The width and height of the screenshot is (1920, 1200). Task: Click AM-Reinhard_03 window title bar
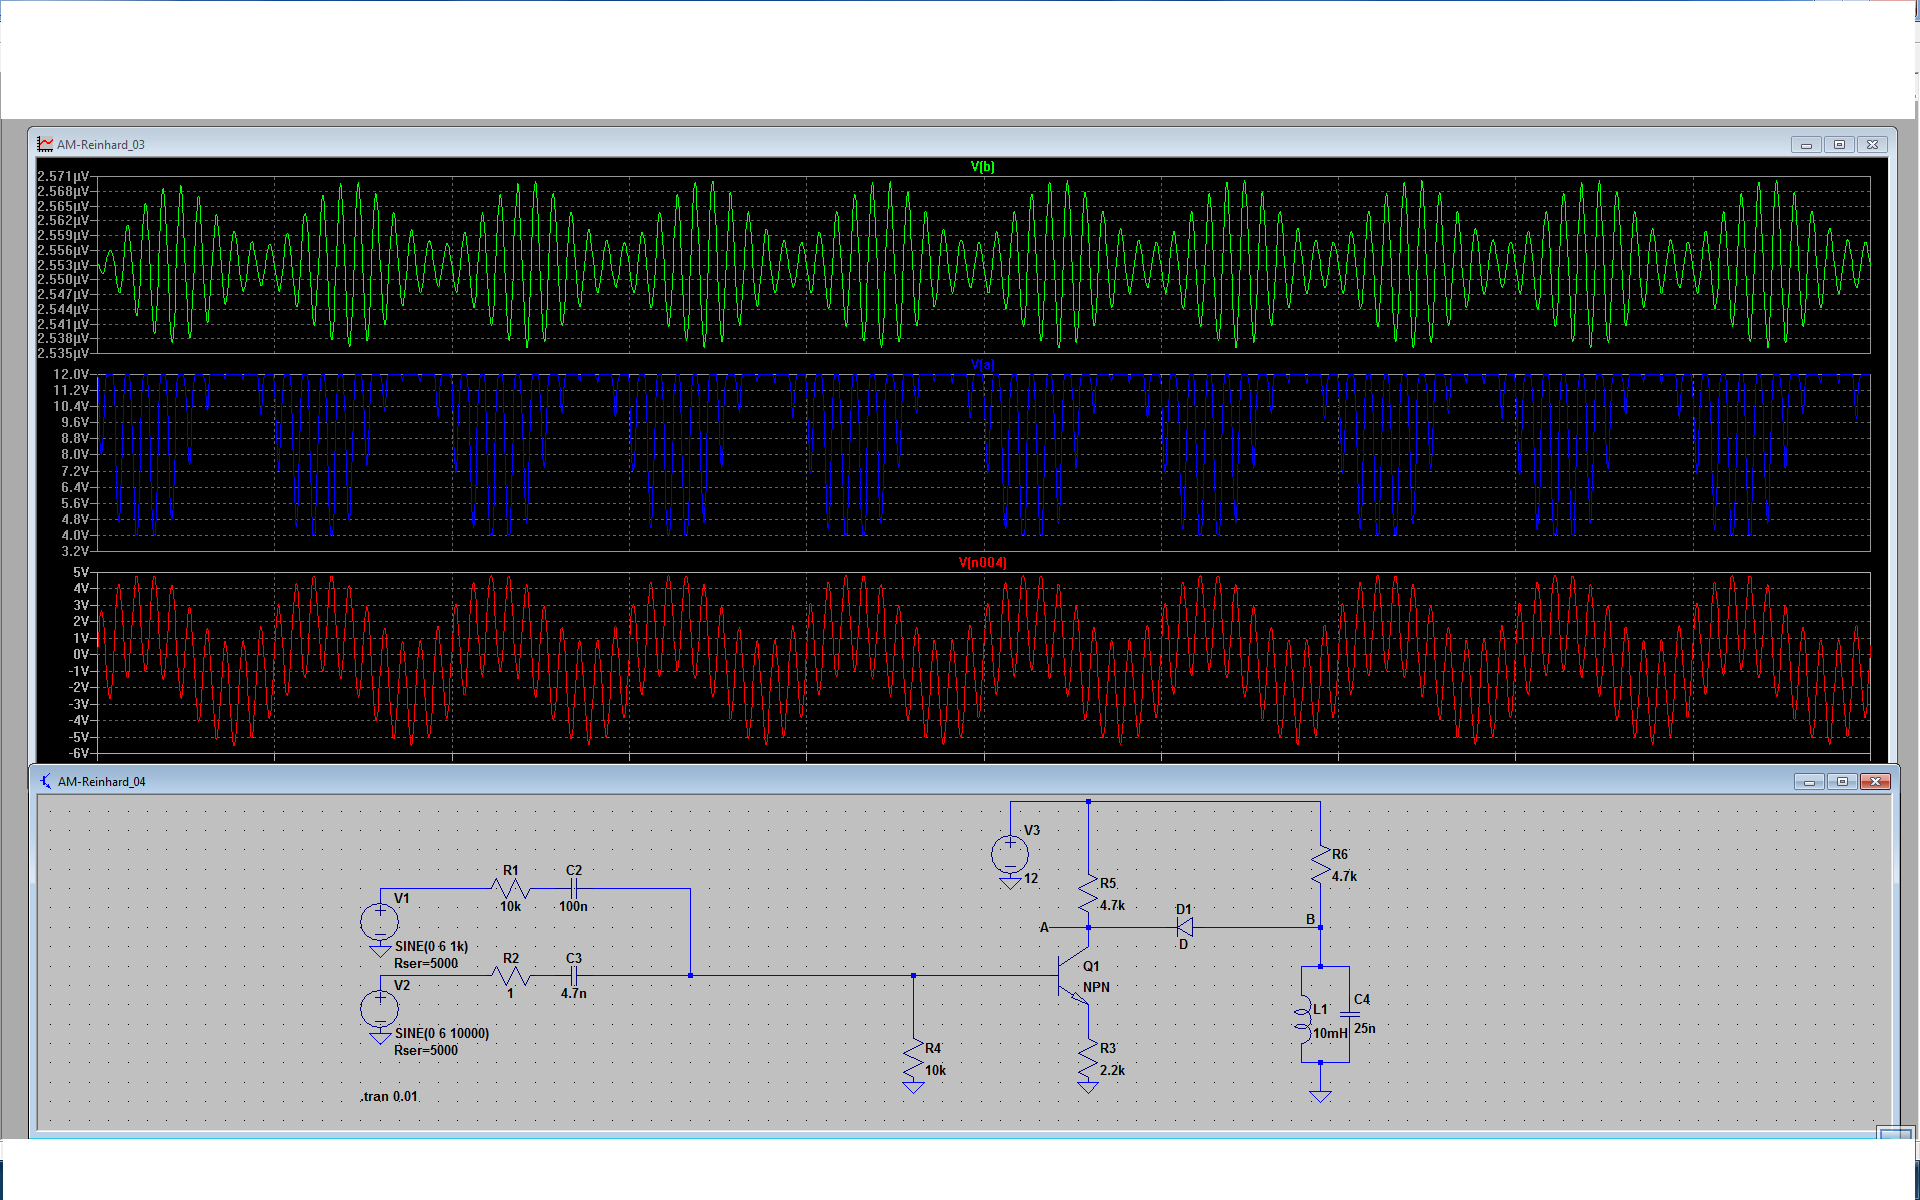coord(960,144)
